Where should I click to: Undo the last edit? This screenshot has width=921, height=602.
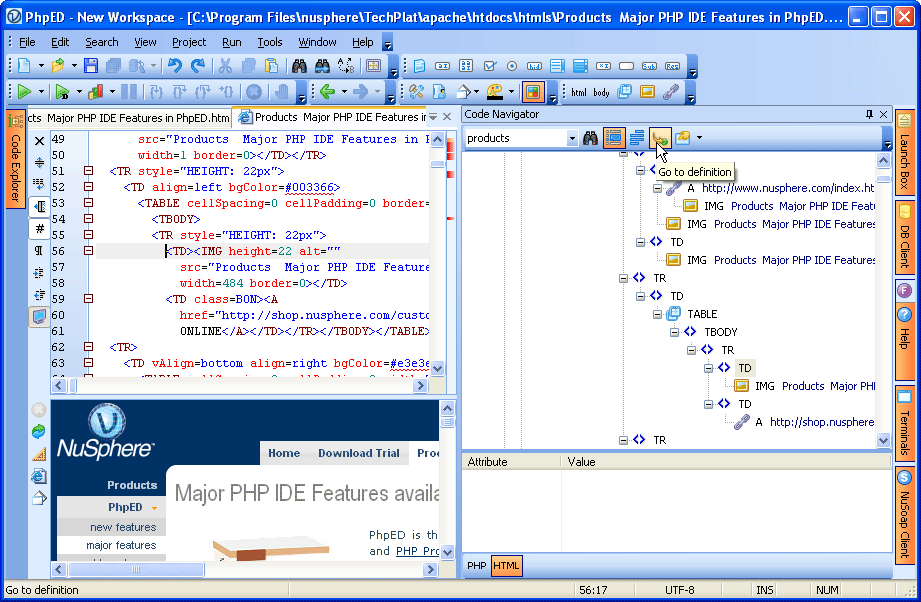pos(174,65)
